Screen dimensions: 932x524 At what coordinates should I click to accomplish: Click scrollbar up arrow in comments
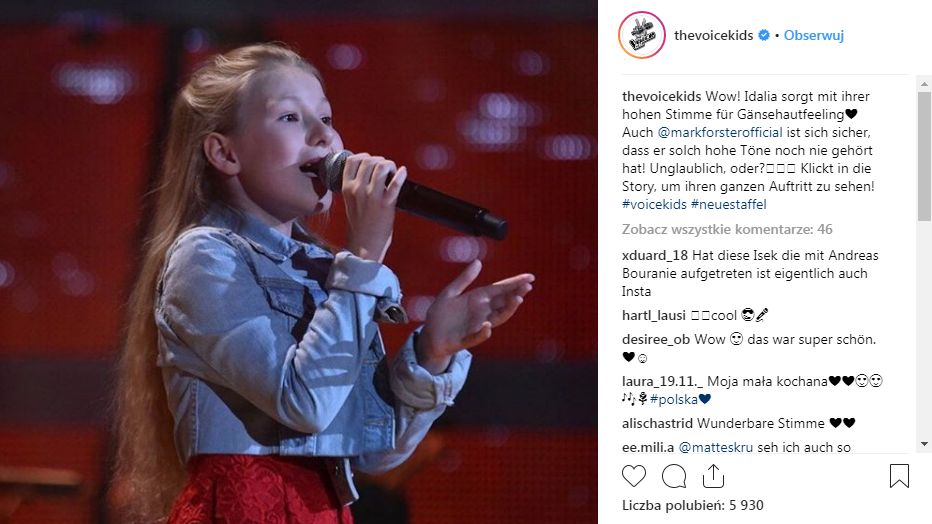pyautogui.click(x=924, y=84)
